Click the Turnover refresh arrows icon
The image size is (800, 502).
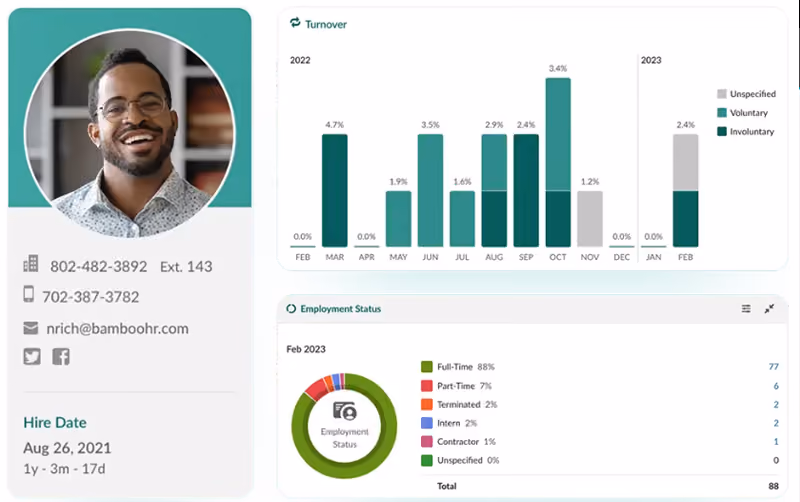295,23
